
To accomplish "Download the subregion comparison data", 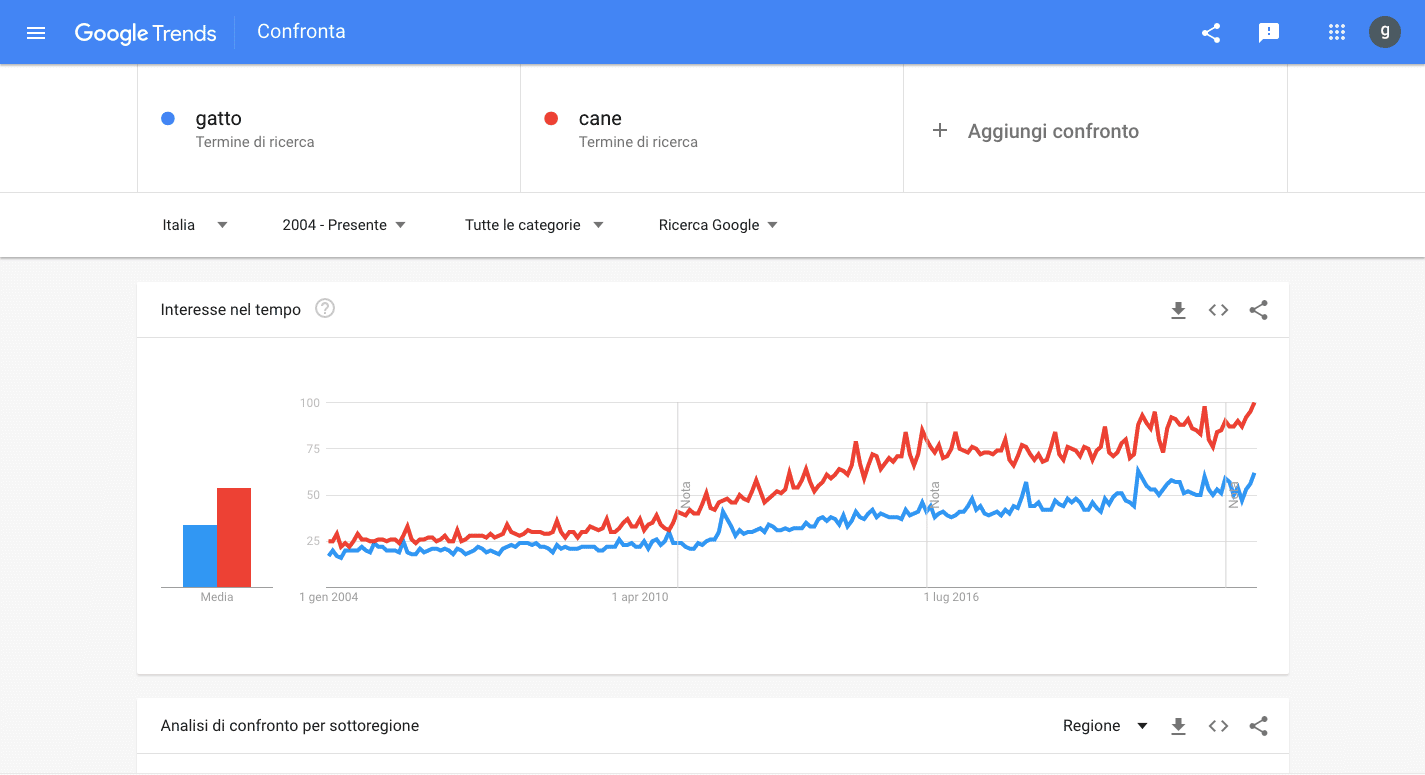I will pyautogui.click(x=1178, y=725).
